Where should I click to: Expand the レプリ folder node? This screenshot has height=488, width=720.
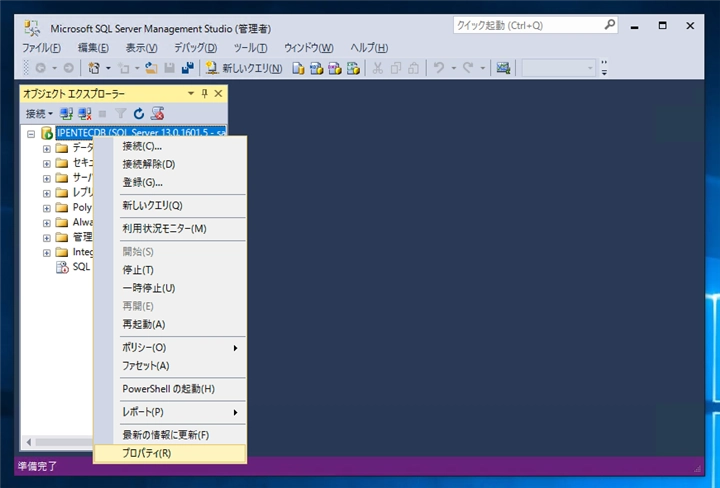[x=46, y=193]
